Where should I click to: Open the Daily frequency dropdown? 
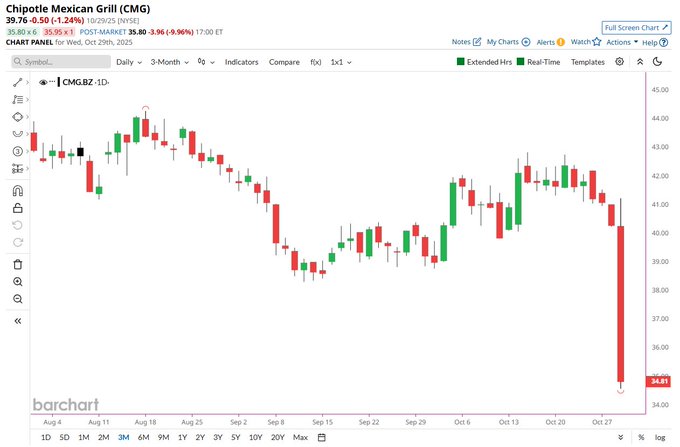(x=129, y=62)
